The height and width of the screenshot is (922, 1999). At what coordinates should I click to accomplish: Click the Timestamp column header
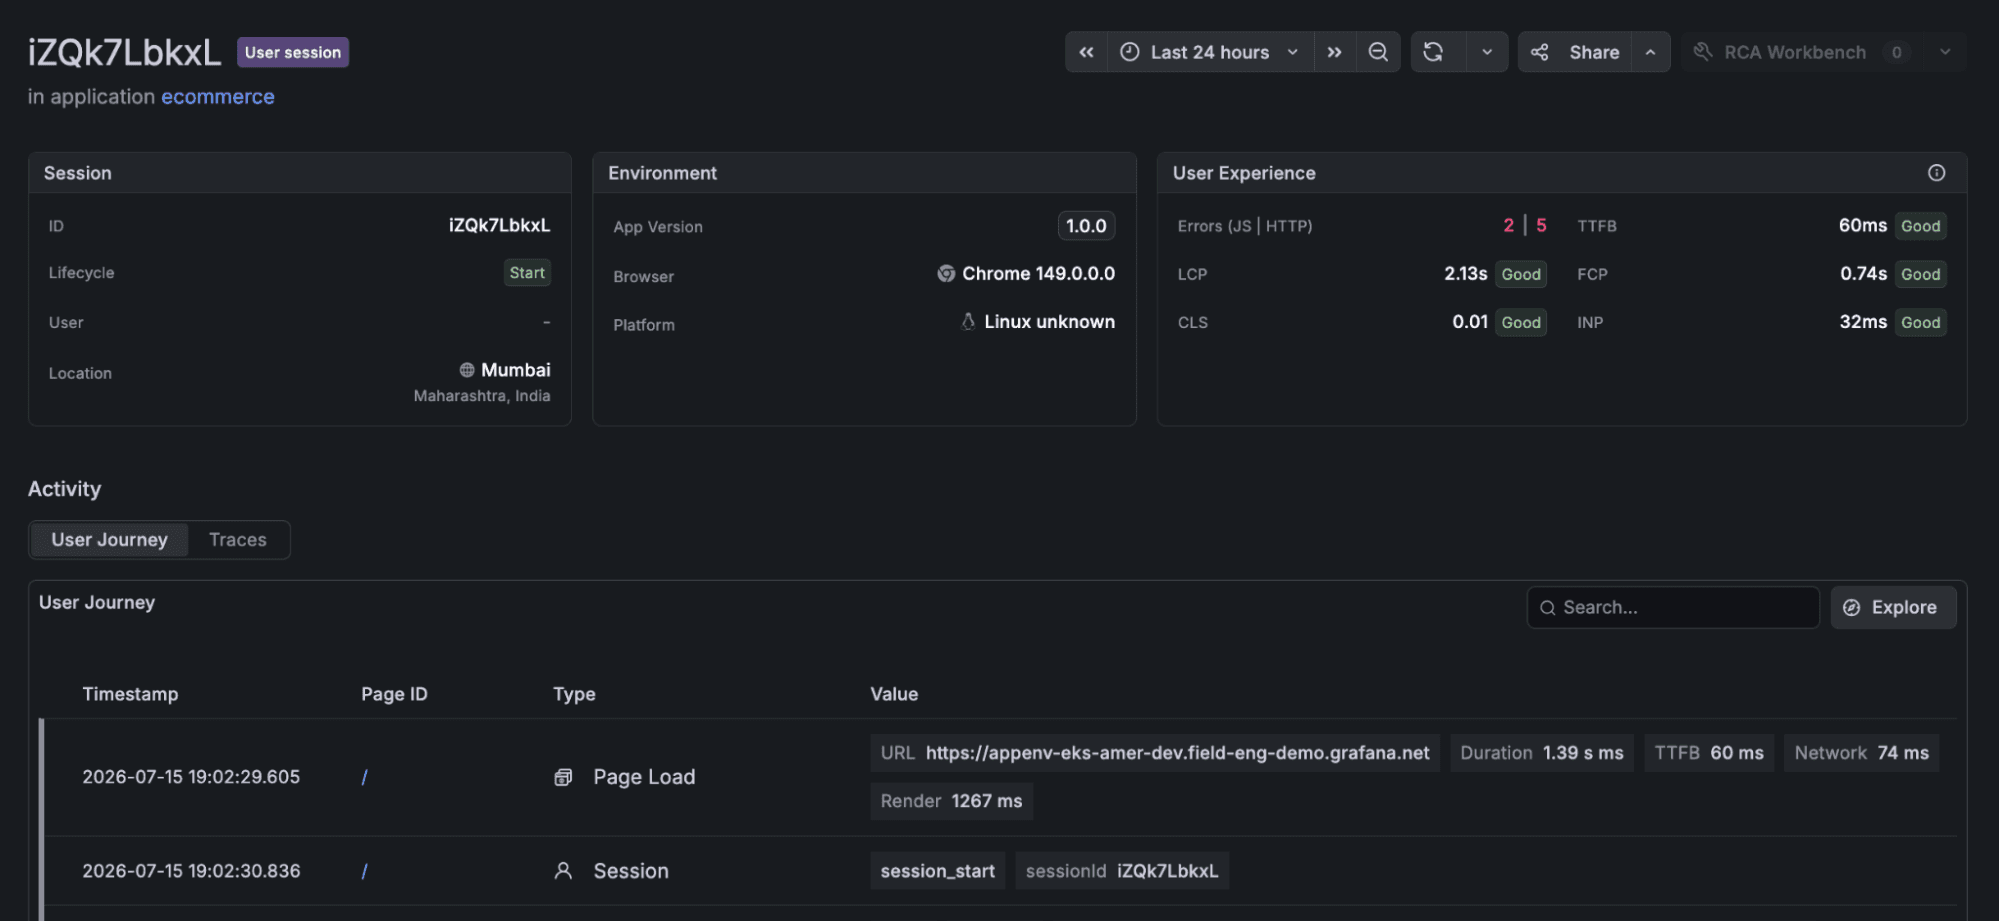point(130,694)
